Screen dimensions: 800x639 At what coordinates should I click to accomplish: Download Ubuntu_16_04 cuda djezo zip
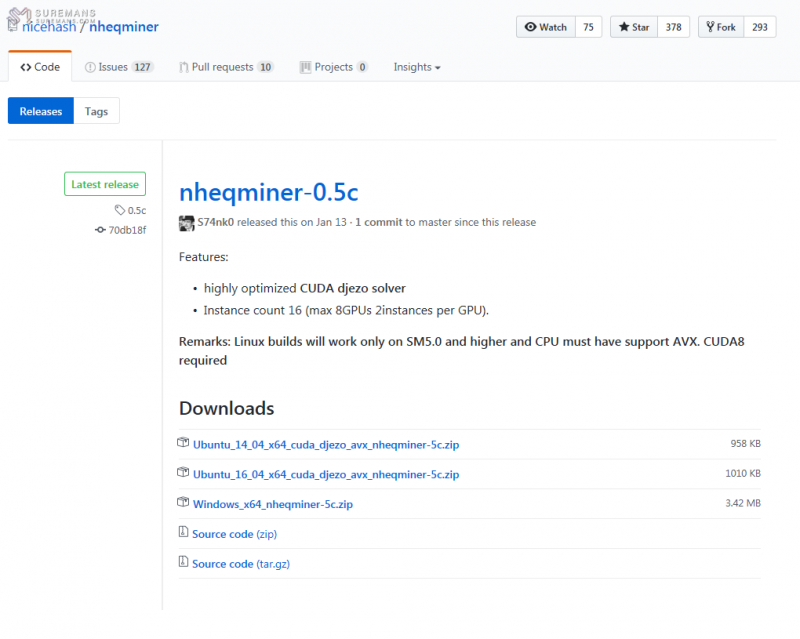[326, 475]
